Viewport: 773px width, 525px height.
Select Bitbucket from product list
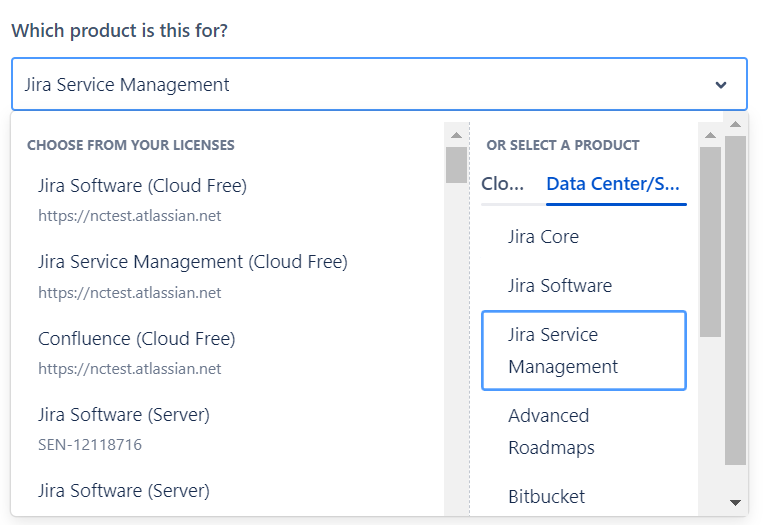546,497
